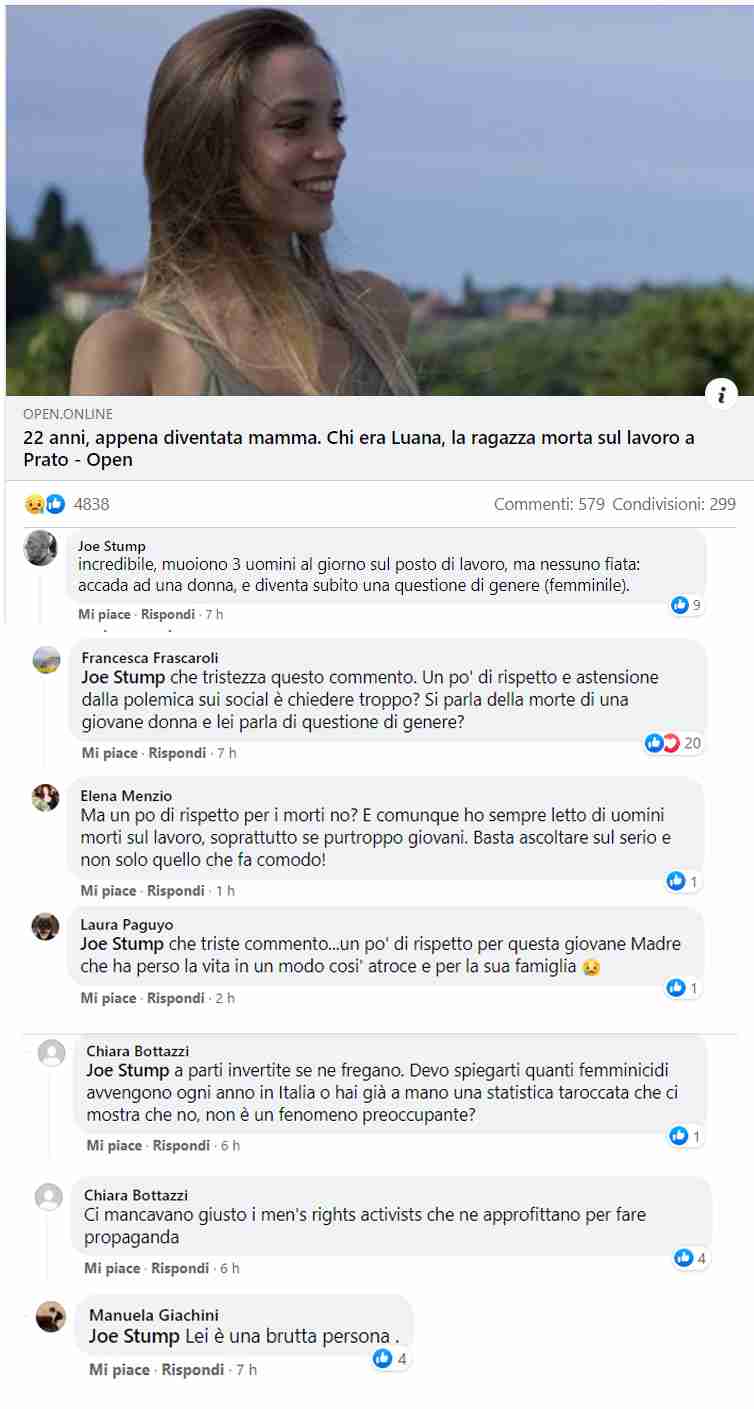
Task: Click Manuela Giachini's avatar
Action: 51,1317
